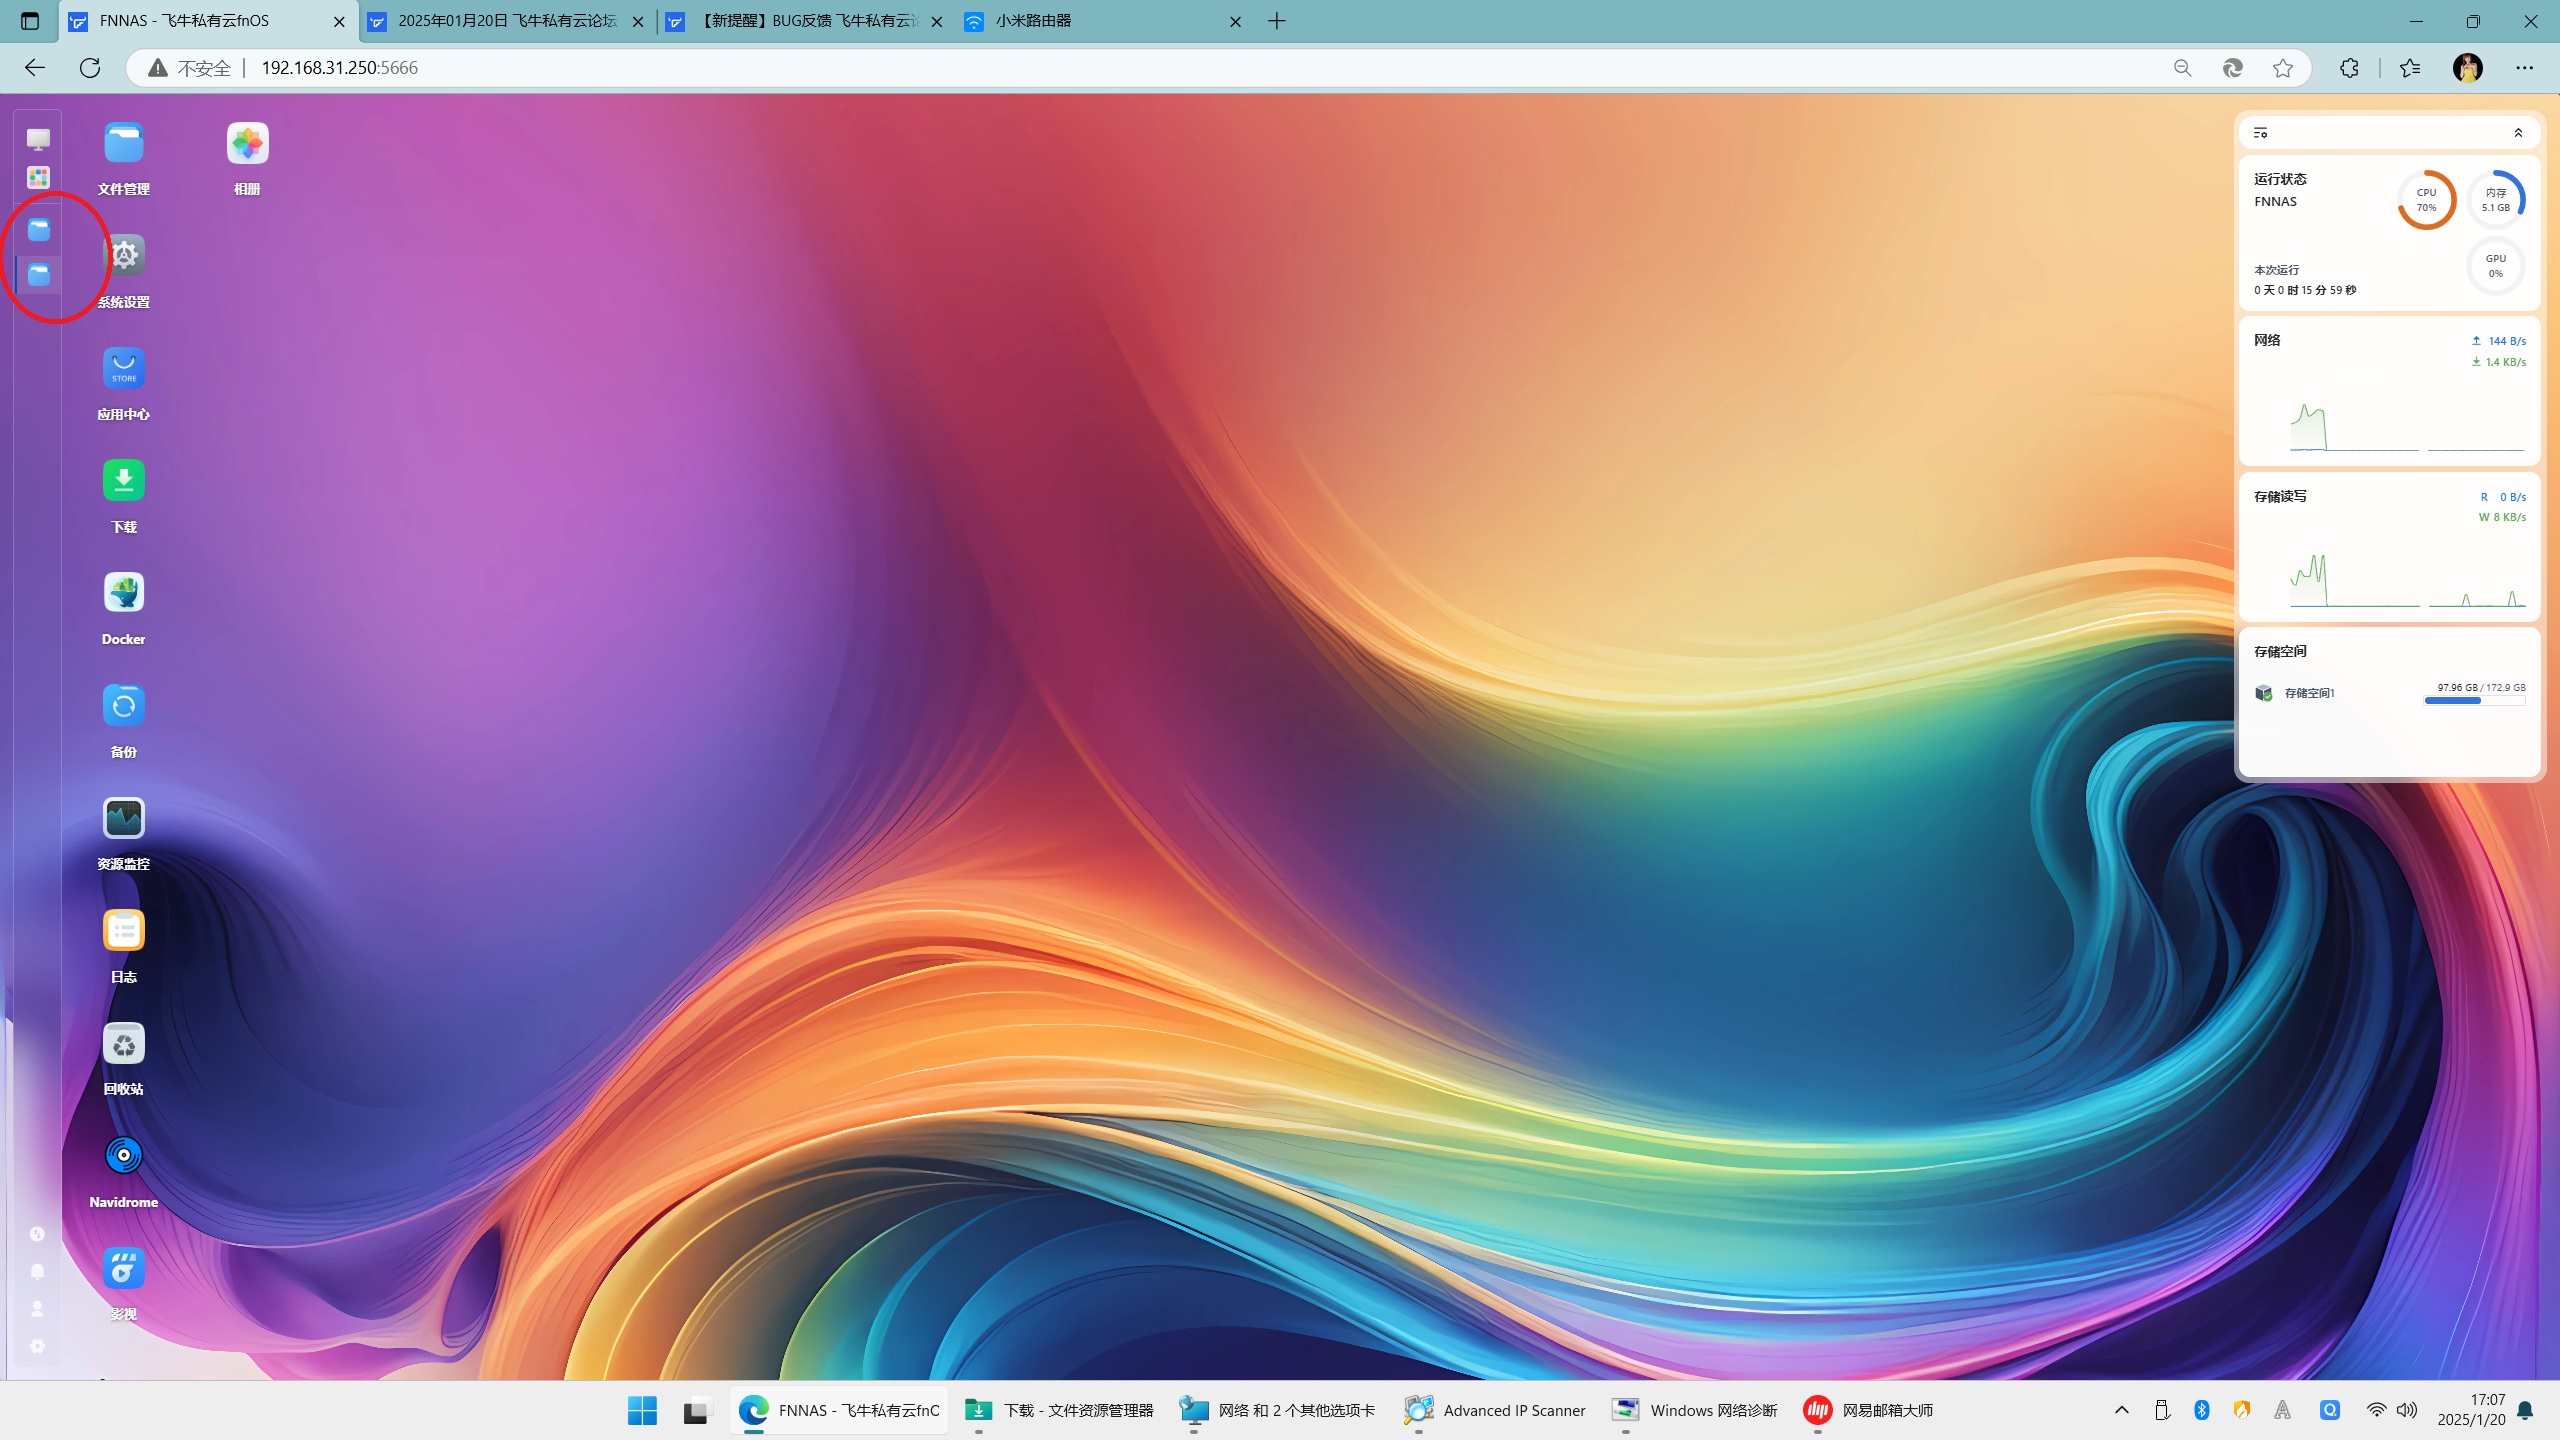Add this page to favorites star

[2282, 68]
